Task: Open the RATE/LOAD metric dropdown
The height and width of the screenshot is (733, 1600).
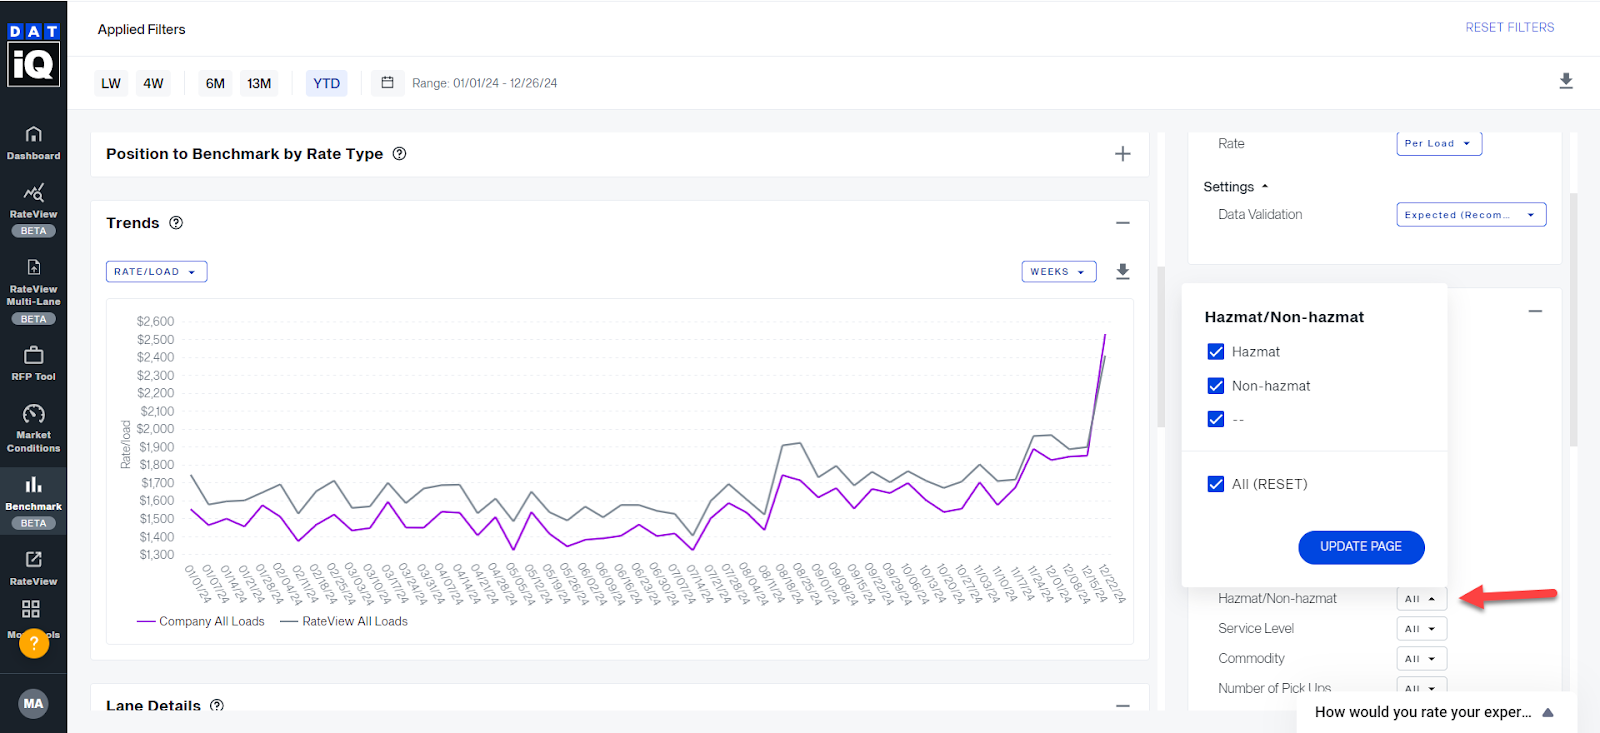Action: [156, 271]
